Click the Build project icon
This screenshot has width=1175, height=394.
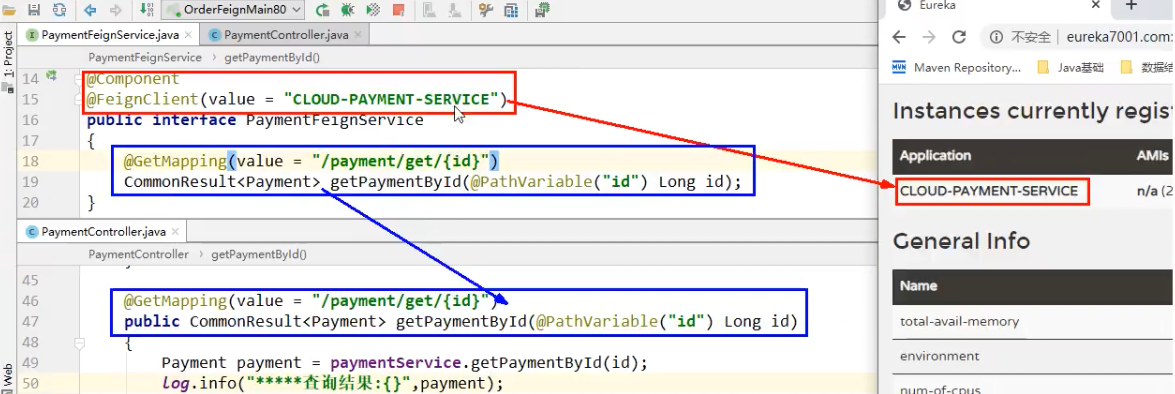[x=146, y=10]
